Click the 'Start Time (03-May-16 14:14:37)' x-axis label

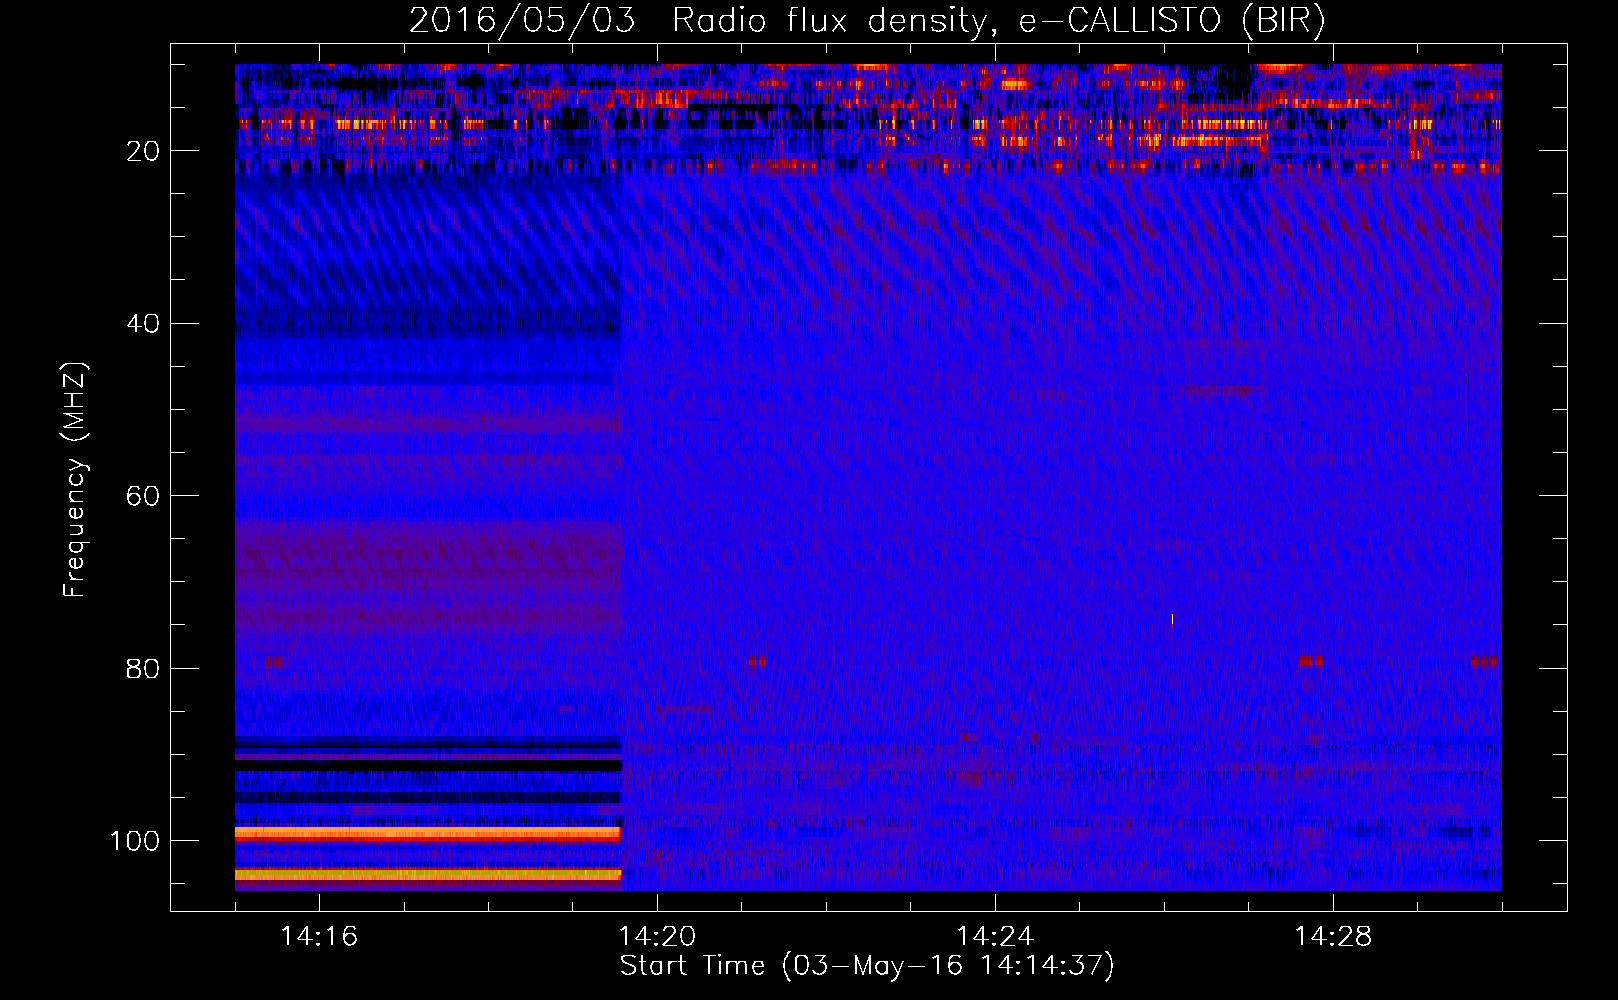[867, 966]
